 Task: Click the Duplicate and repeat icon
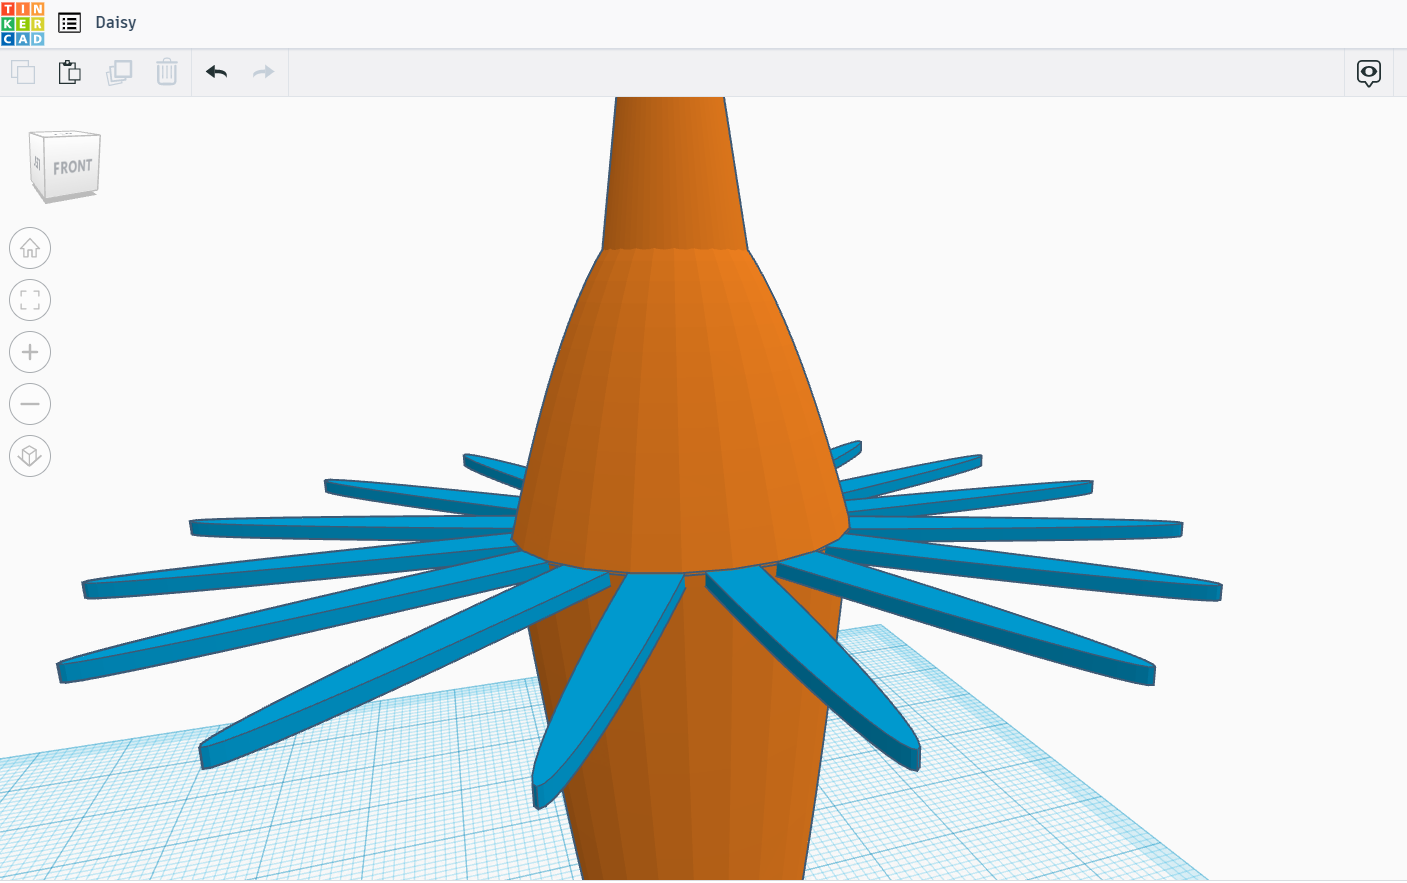pos(119,72)
